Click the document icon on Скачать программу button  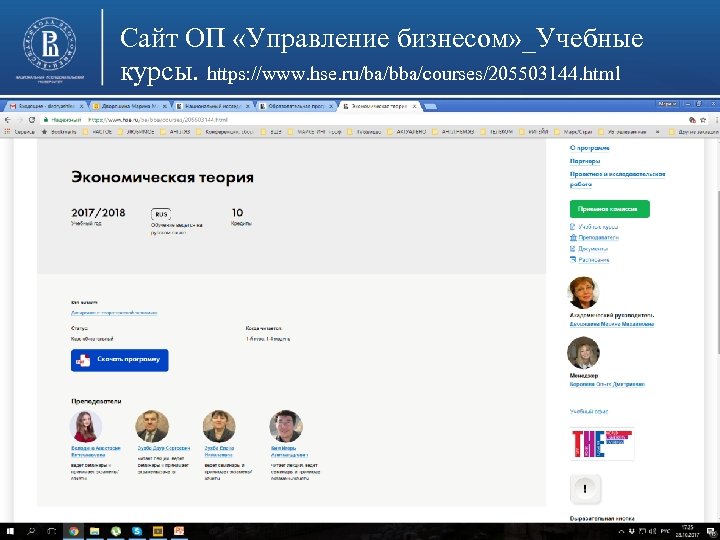click(x=83, y=360)
